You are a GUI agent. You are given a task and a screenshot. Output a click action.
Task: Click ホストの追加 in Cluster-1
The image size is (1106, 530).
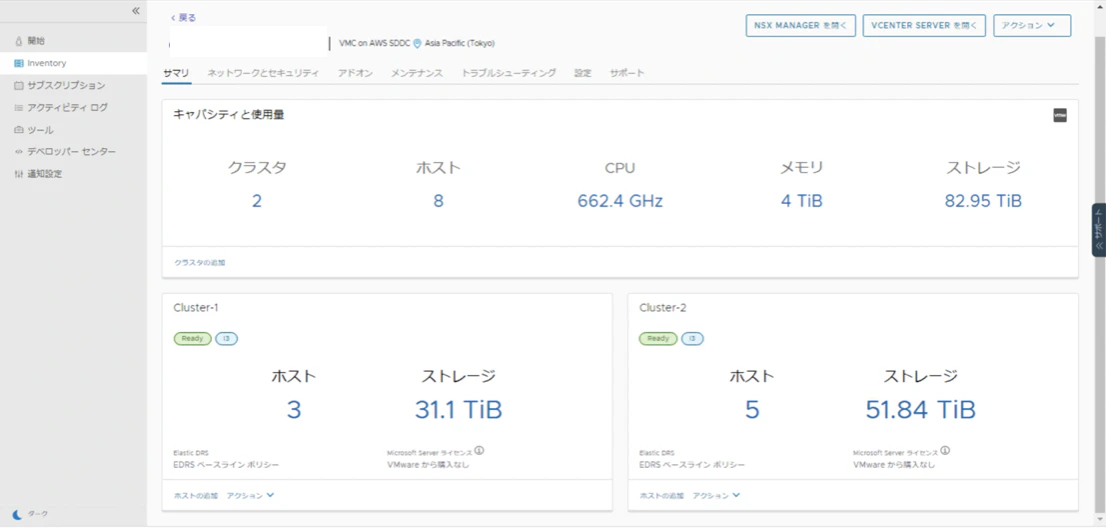195,495
